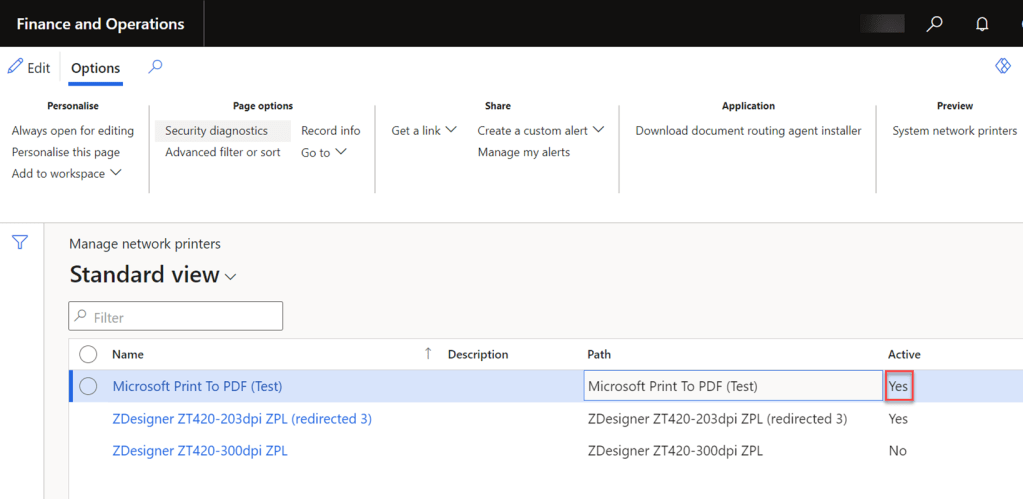This screenshot has width=1023, height=499.
Task: Open the notifications bell
Action: 982,24
